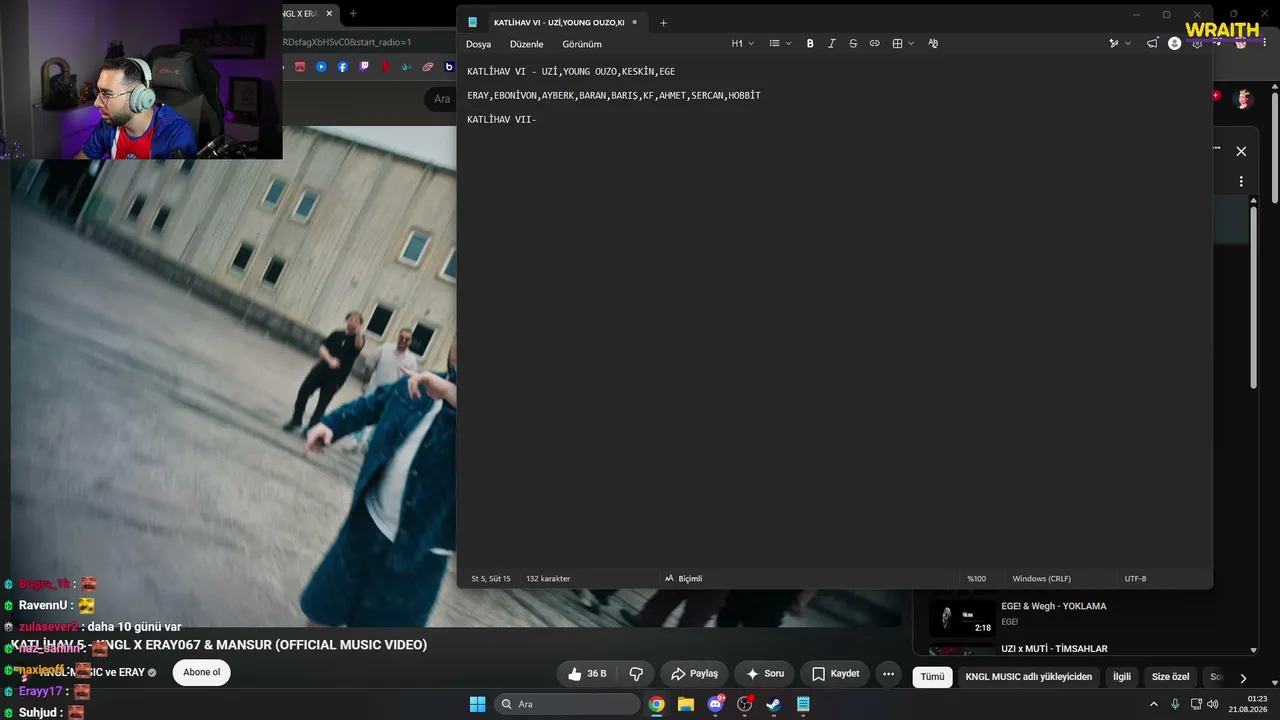This screenshot has width=1280, height=720.
Task: Open a new browser tab in Chrome
Action: coord(353,14)
